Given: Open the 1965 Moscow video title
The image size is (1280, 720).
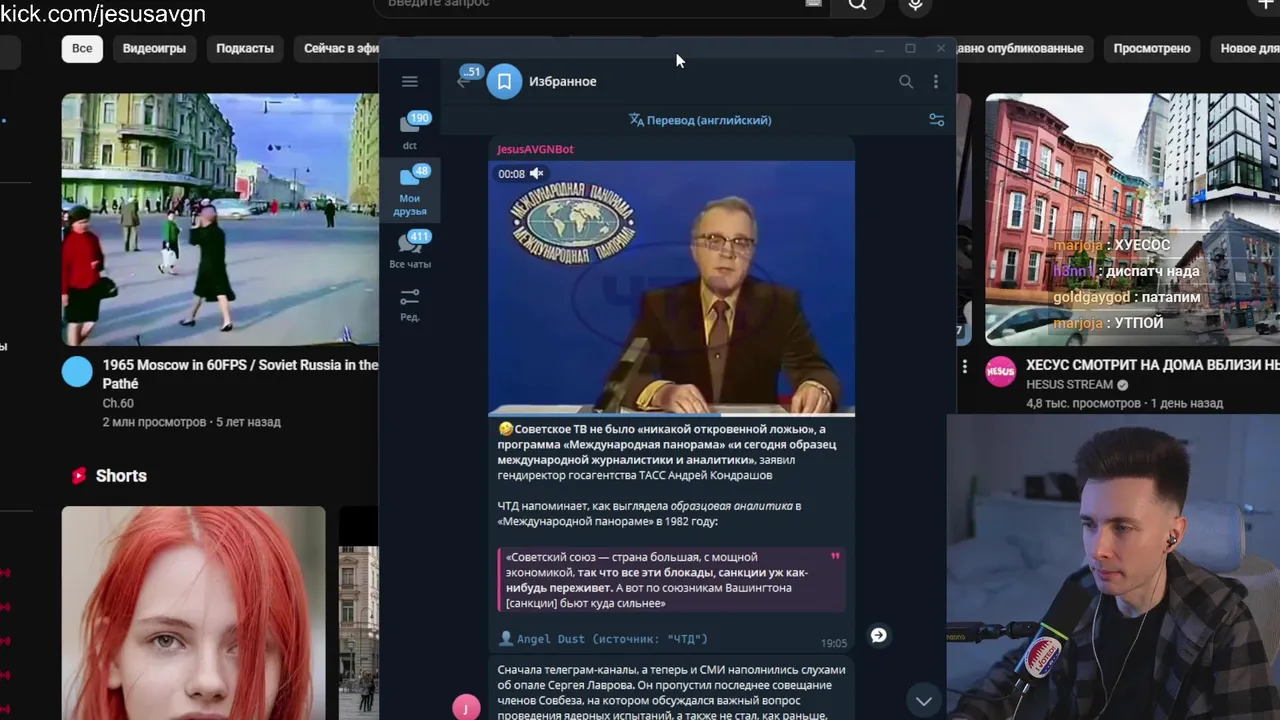Looking at the screenshot, I should 240,374.
